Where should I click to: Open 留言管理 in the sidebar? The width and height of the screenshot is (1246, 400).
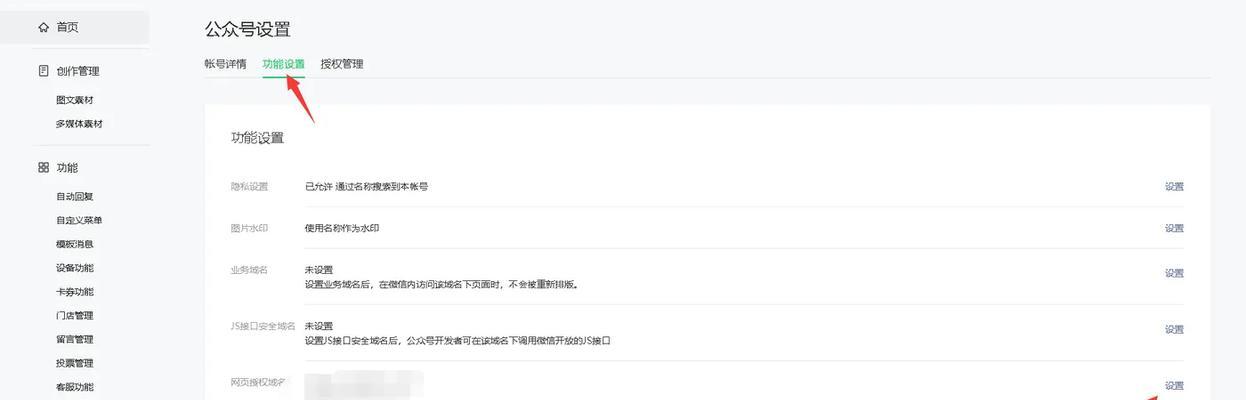click(x=75, y=340)
